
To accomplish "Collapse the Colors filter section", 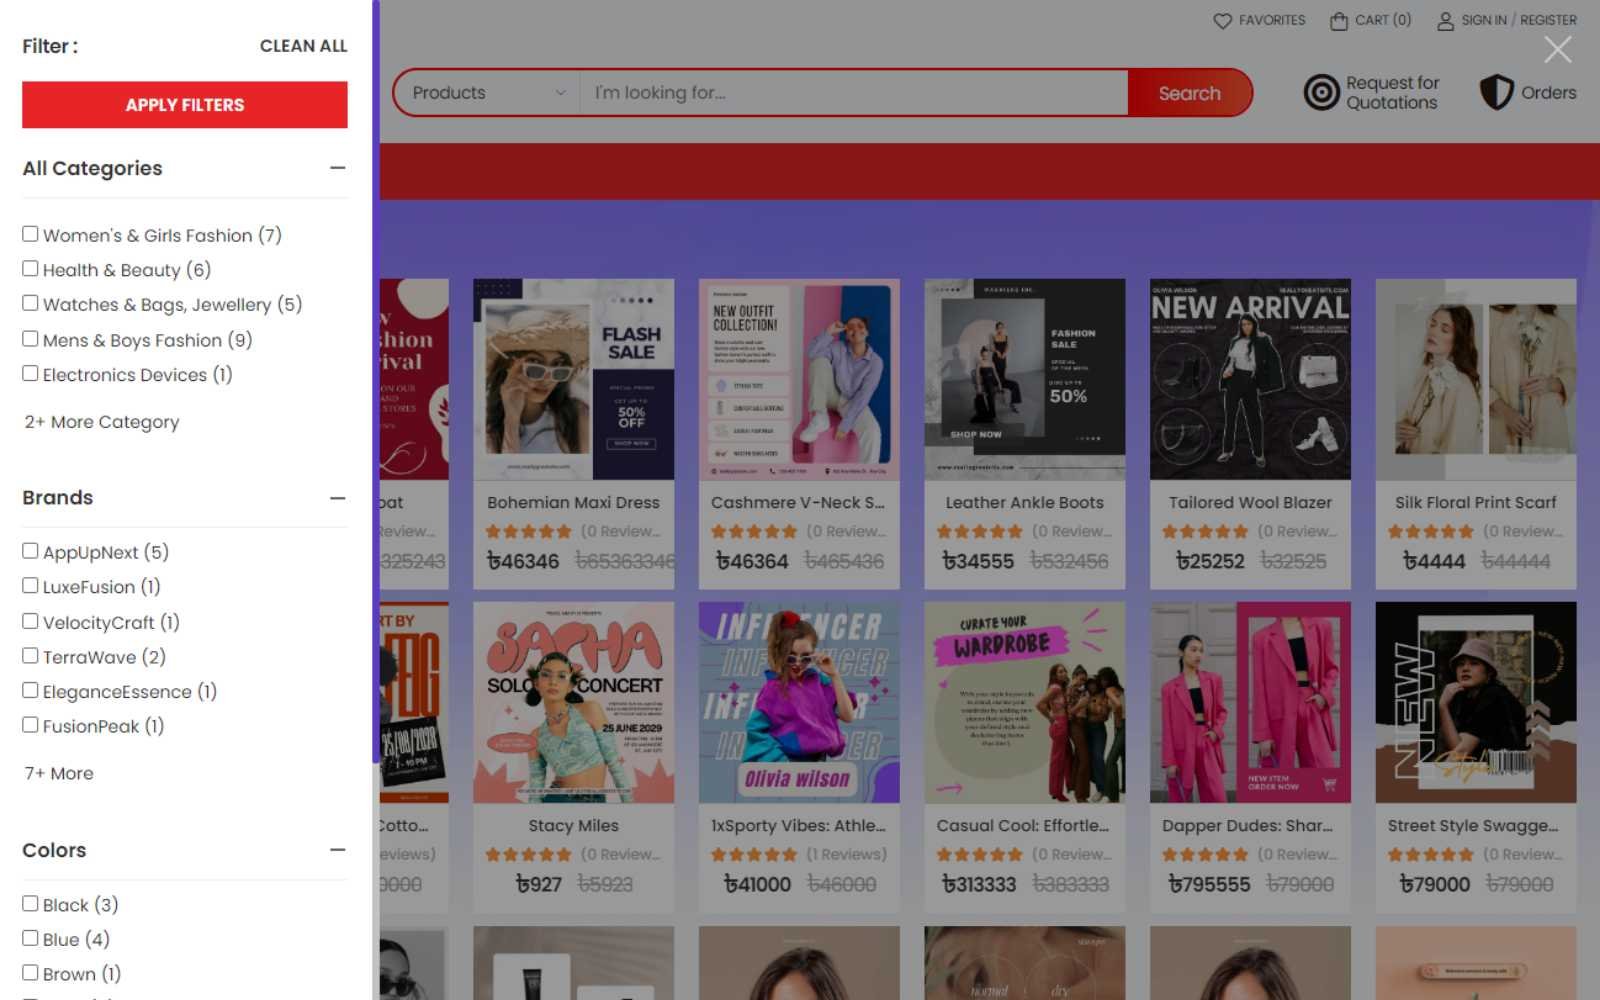I will click(338, 850).
